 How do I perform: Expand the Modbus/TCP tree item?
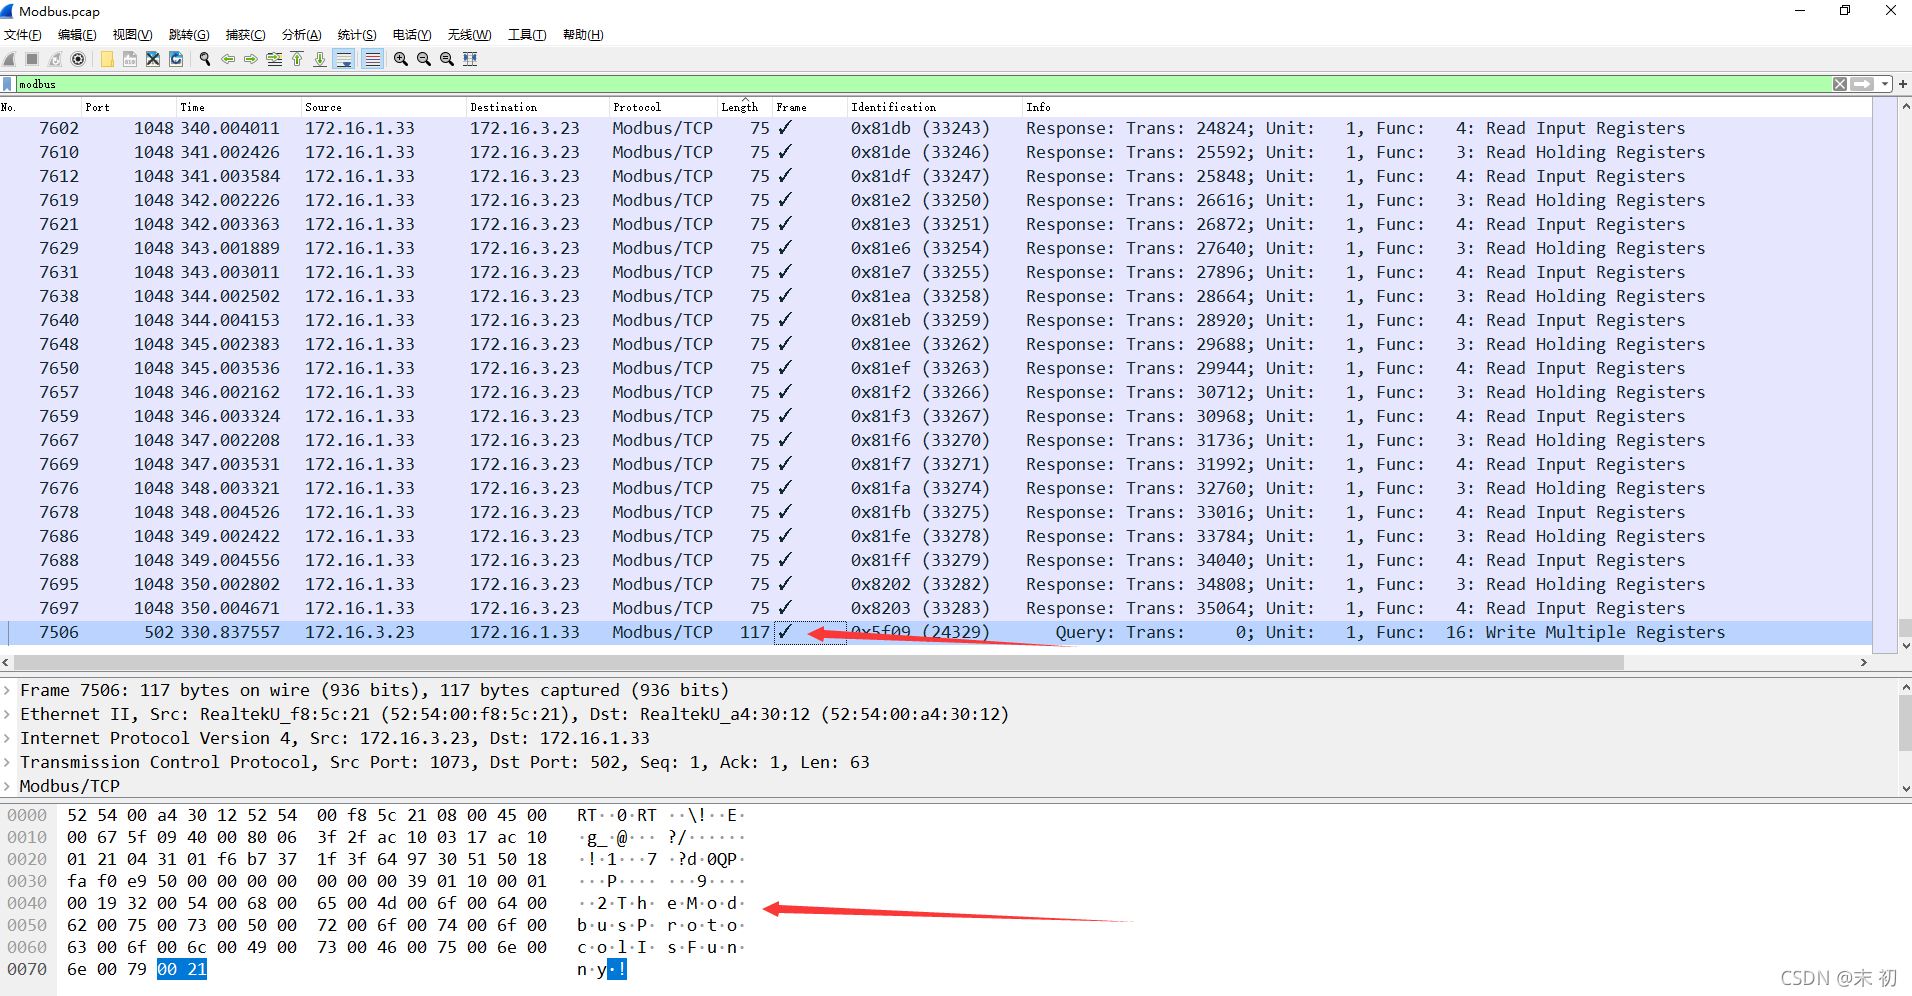7,786
